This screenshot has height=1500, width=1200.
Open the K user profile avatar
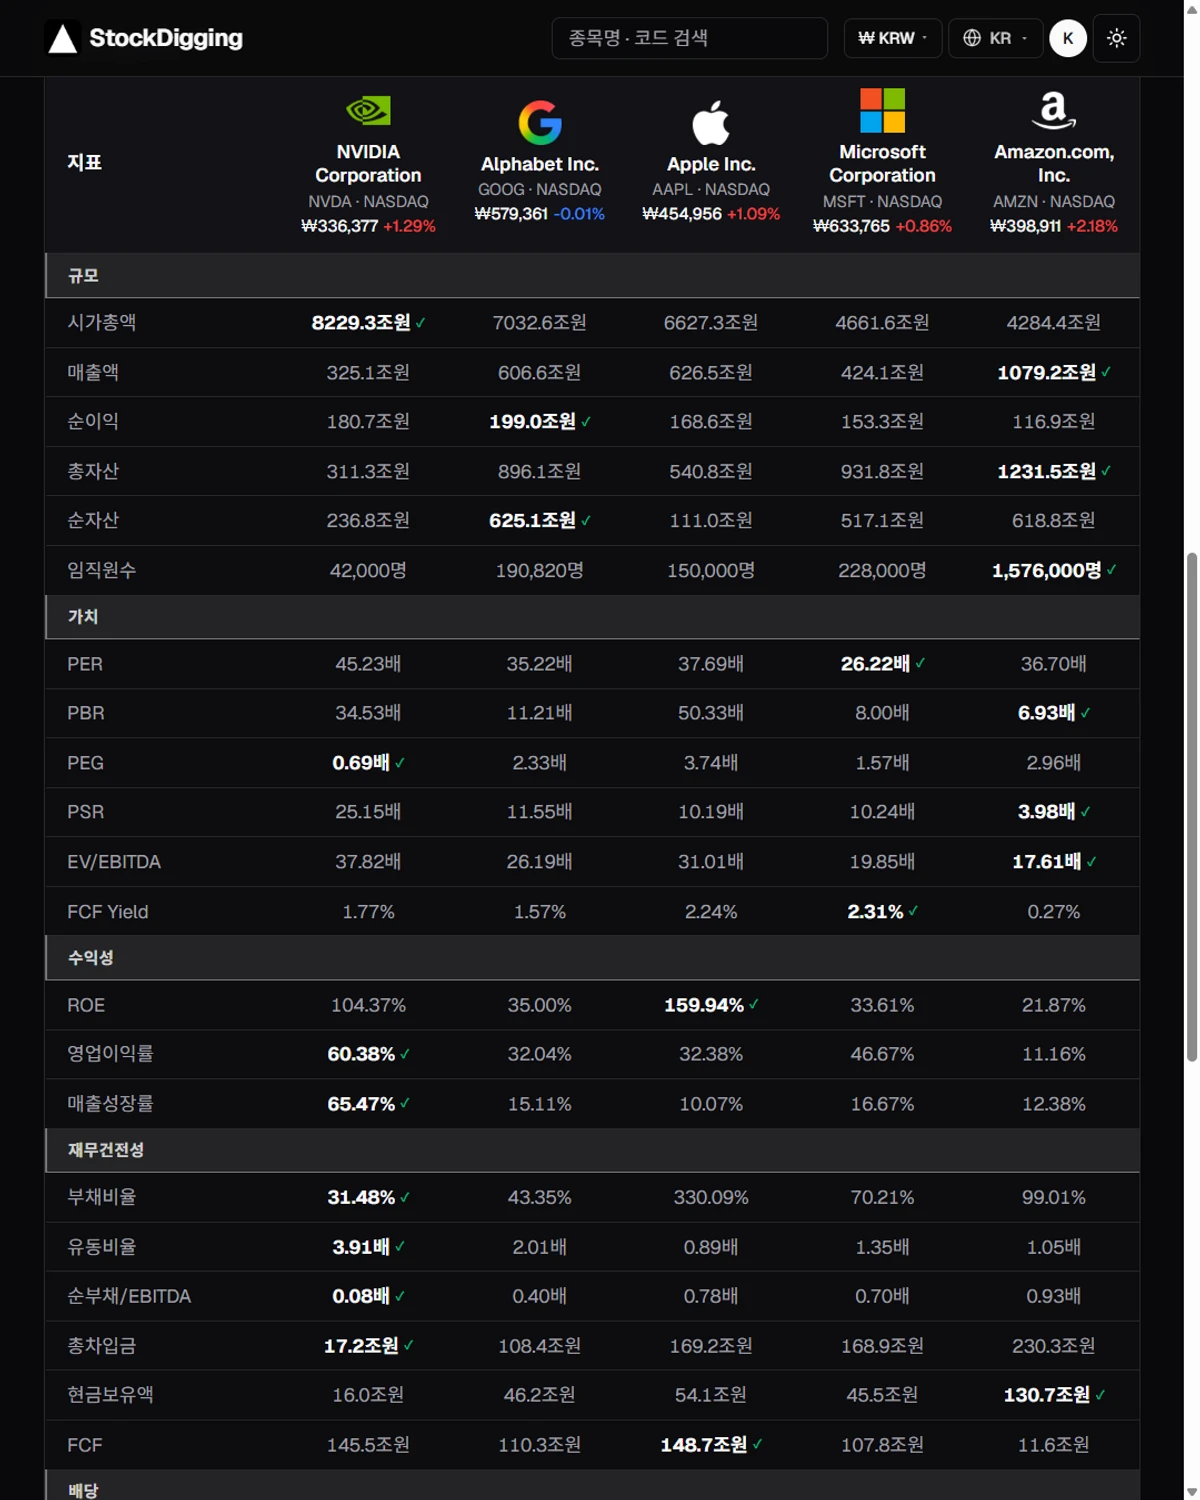pos(1068,38)
